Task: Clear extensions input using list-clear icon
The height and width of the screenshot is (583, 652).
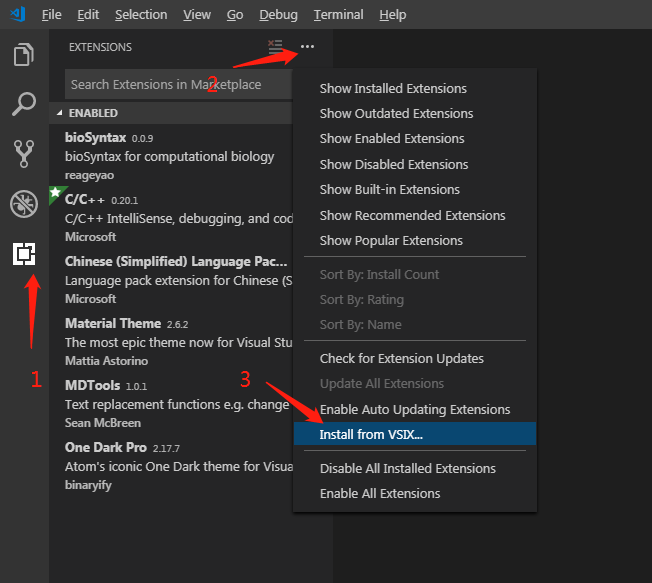Action: click(x=275, y=47)
